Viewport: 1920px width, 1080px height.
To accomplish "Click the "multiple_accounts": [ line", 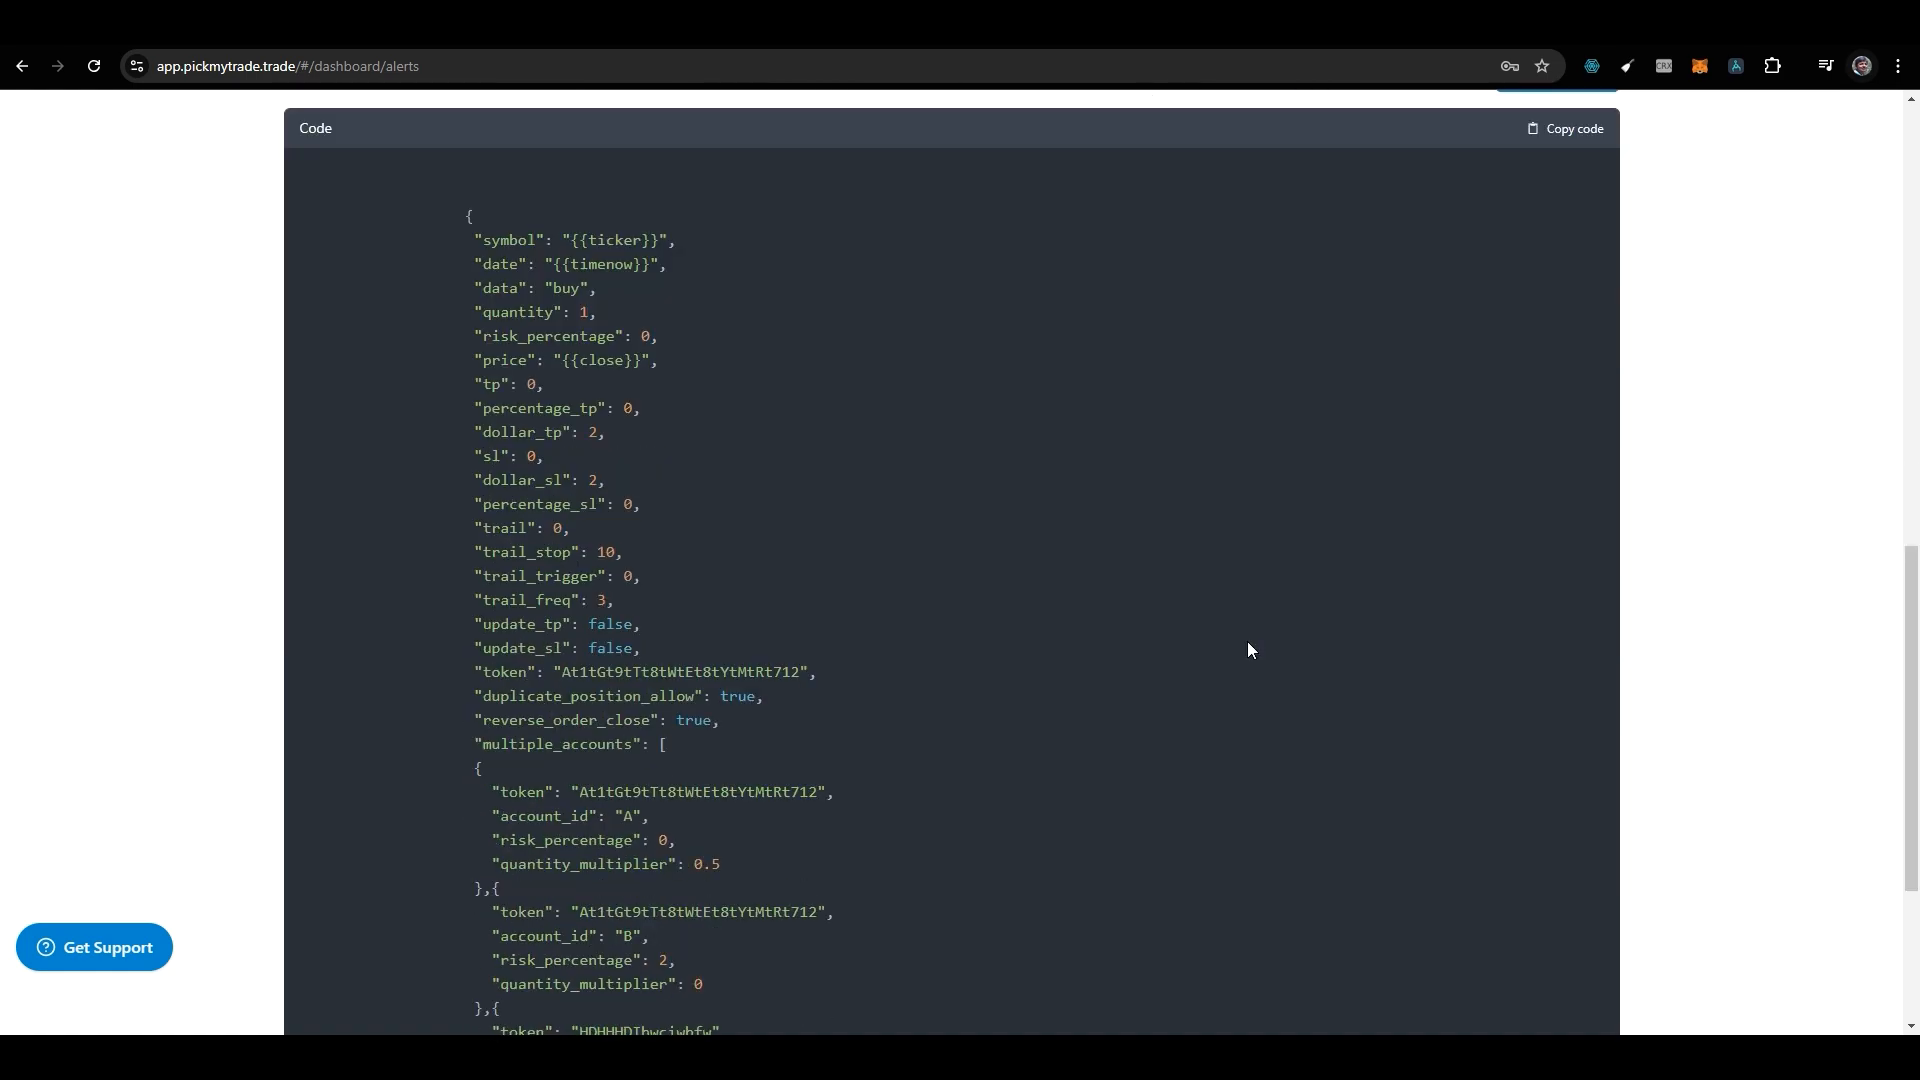I will [x=570, y=745].
